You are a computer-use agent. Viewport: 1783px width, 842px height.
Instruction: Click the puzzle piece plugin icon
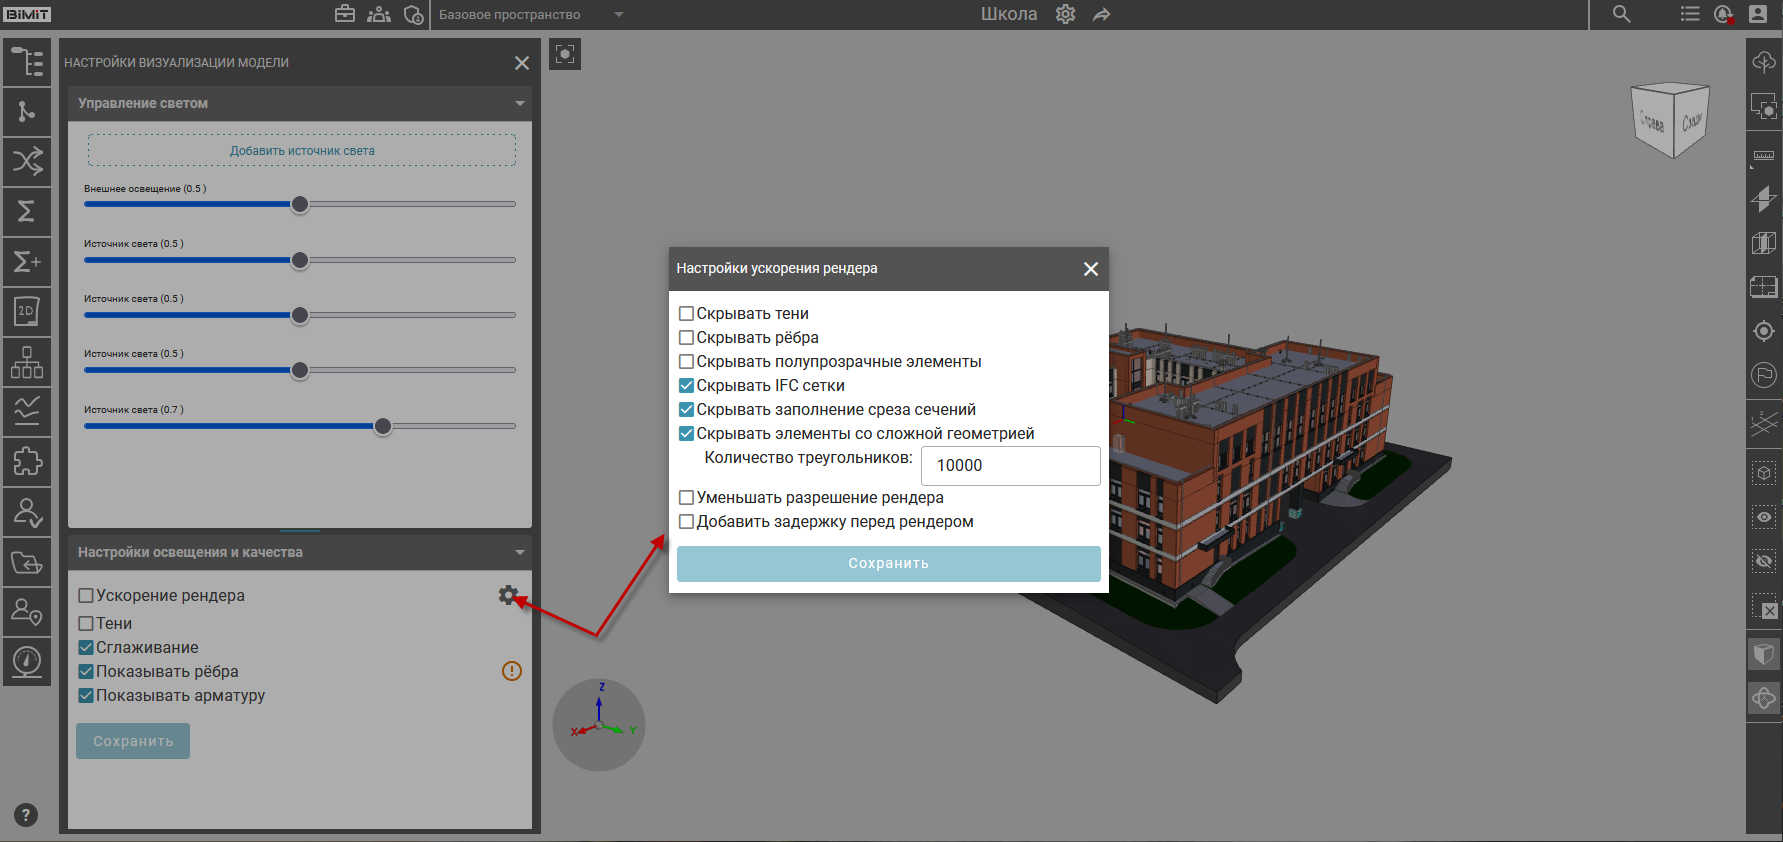(27, 461)
